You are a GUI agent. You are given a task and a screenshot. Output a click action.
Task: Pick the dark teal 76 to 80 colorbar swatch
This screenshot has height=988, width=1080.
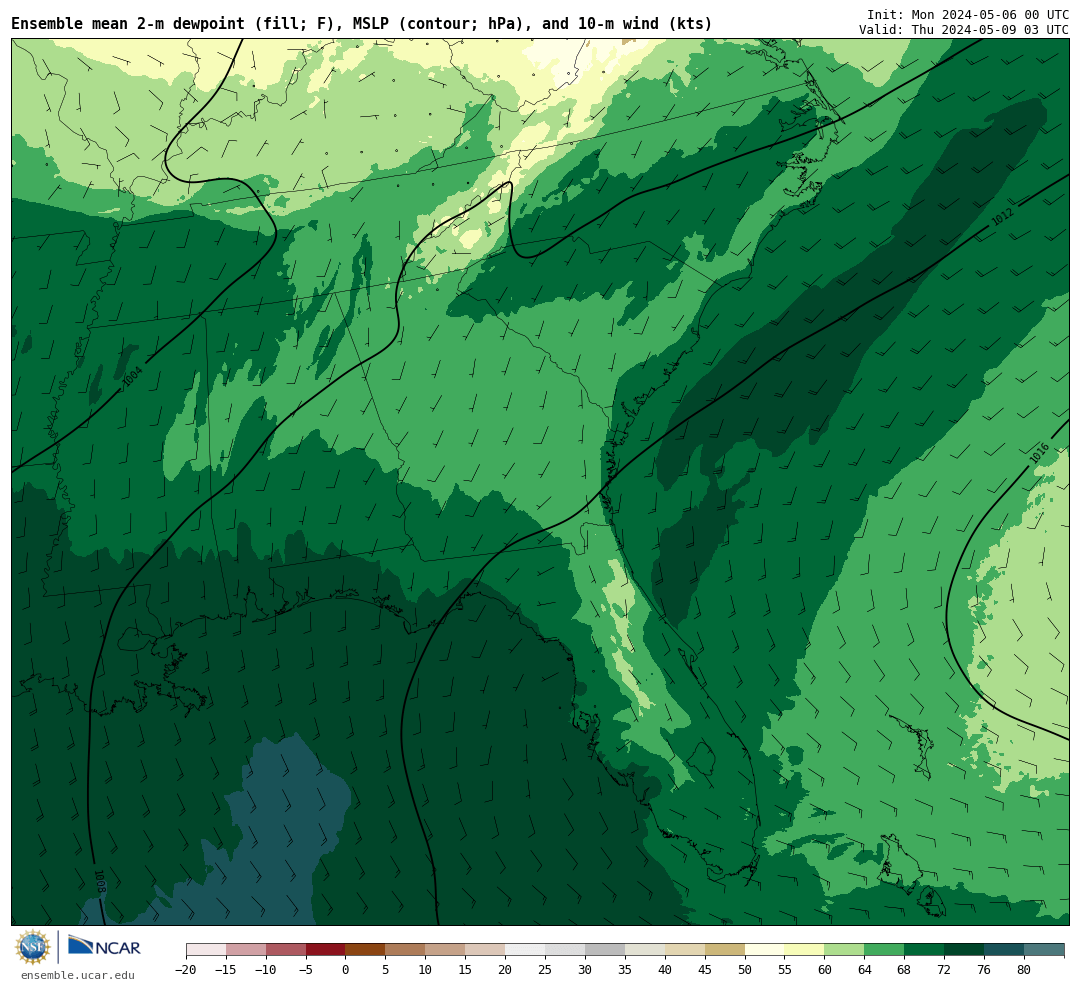1004,950
